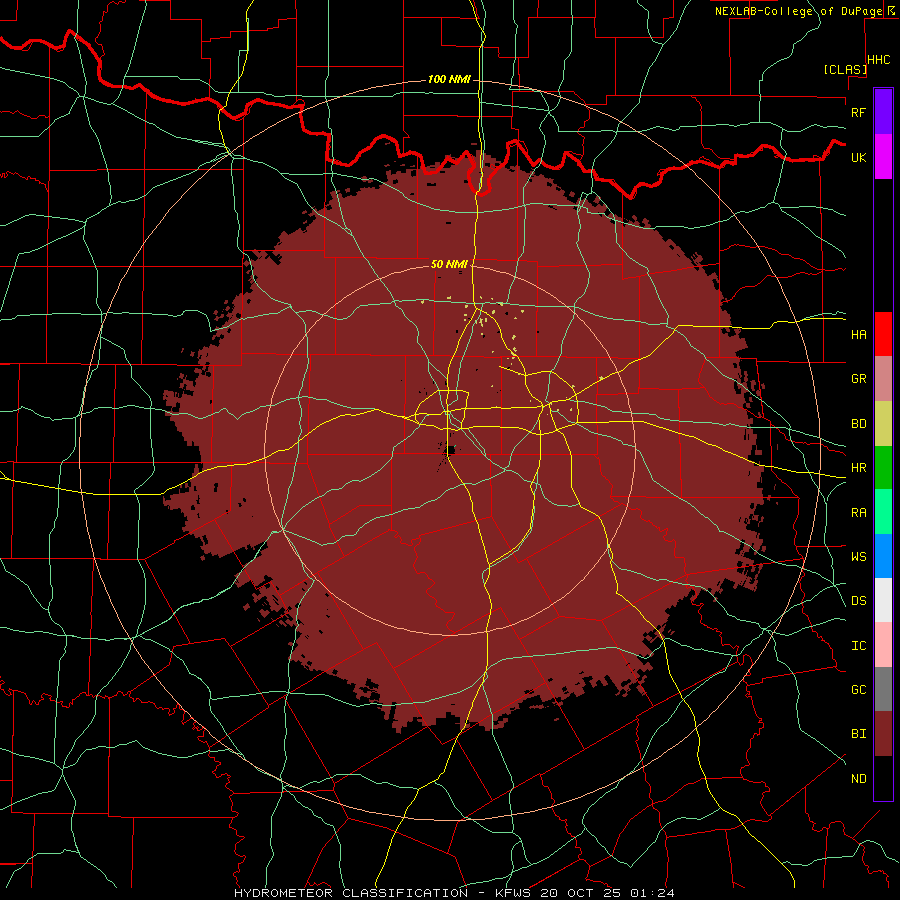Click the HA legend label
The height and width of the screenshot is (900, 900).
(858, 334)
